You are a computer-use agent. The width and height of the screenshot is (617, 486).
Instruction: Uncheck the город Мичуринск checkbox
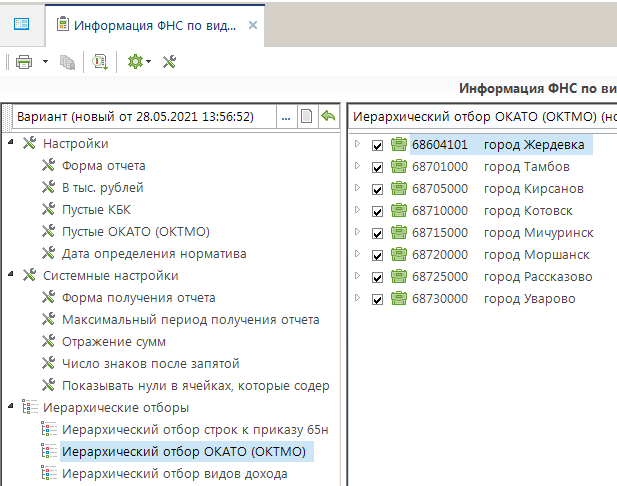coord(377,234)
